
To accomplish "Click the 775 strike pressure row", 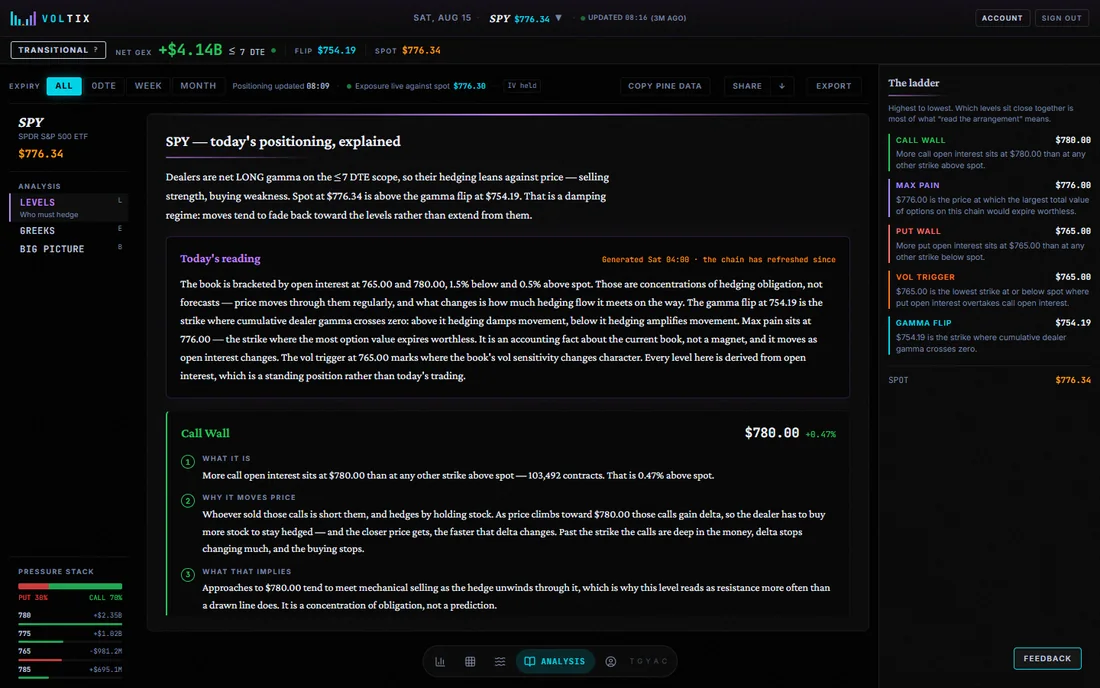I will (x=70, y=635).
